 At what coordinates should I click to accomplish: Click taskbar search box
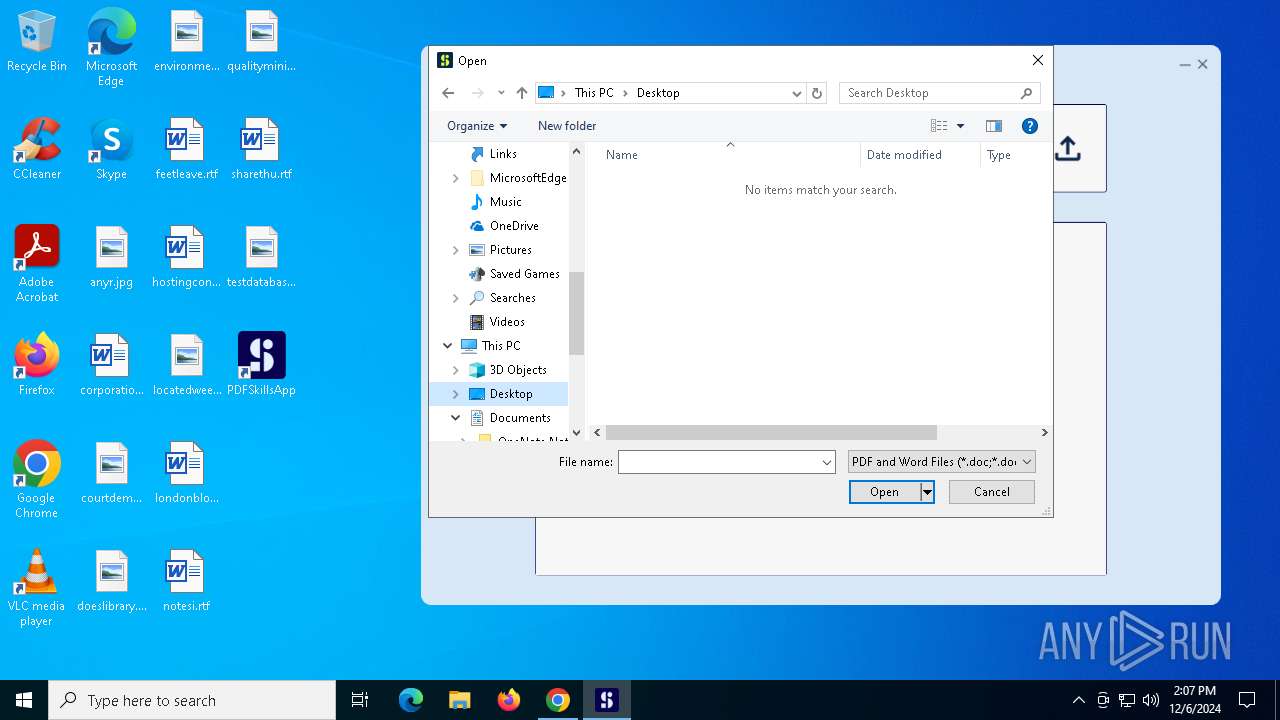pos(192,700)
